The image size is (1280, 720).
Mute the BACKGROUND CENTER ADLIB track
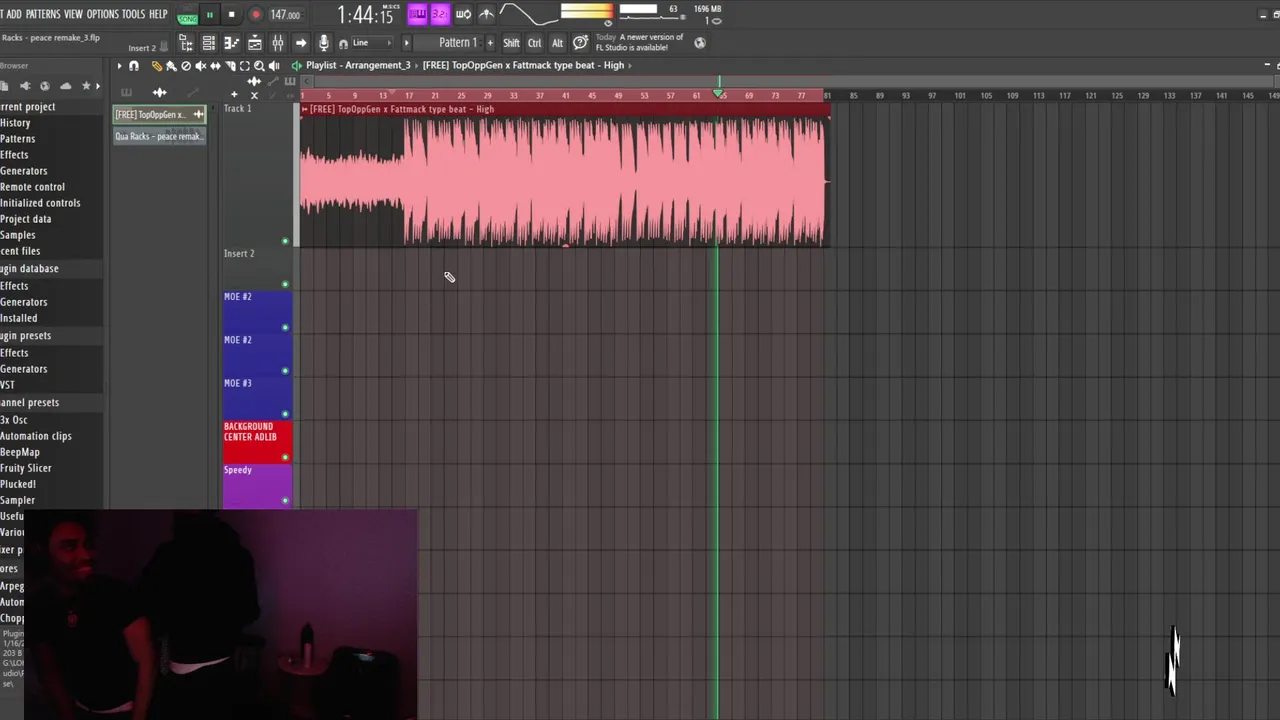285,457
